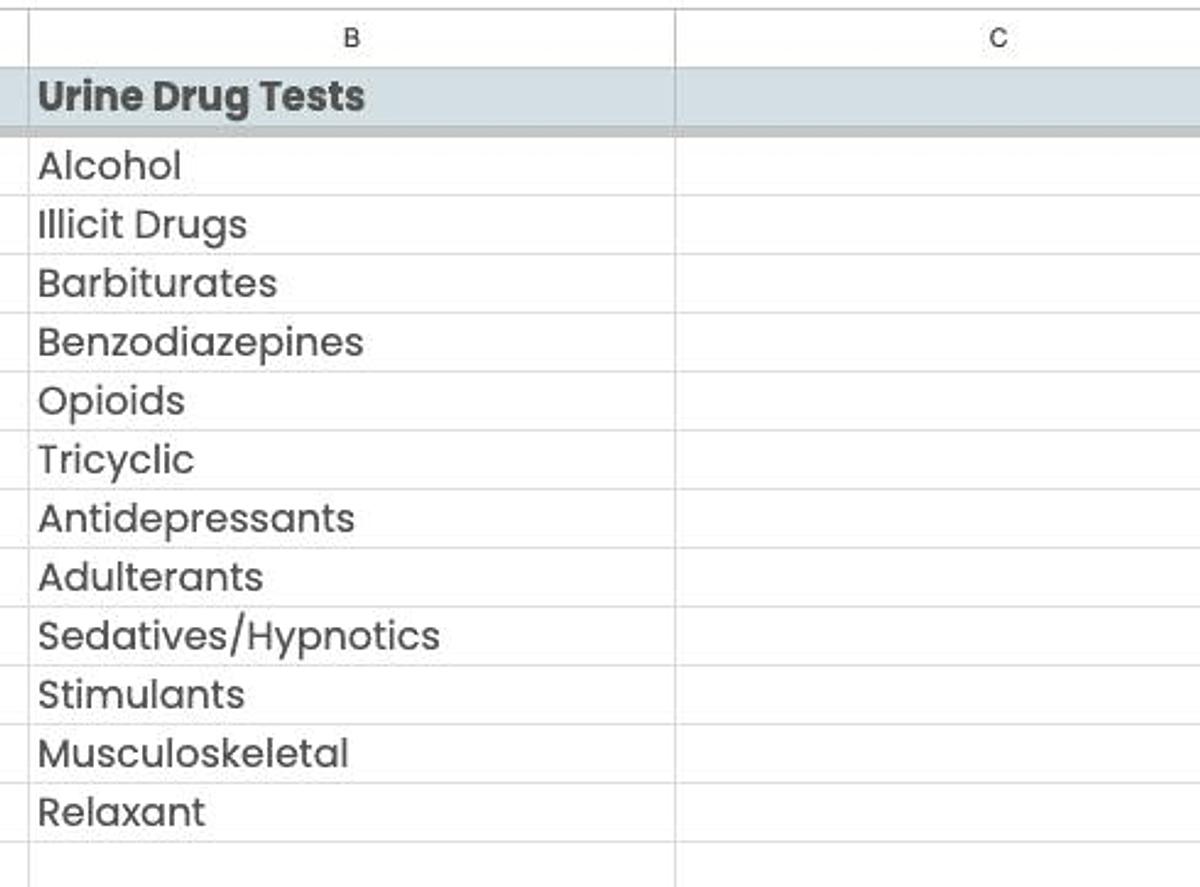Select the Alcohol cell
This screenshot has height=887, width=1200.
point(350,166)
